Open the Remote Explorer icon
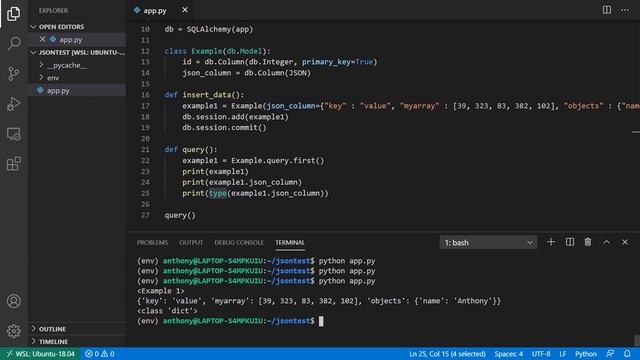 click(13, 134)
